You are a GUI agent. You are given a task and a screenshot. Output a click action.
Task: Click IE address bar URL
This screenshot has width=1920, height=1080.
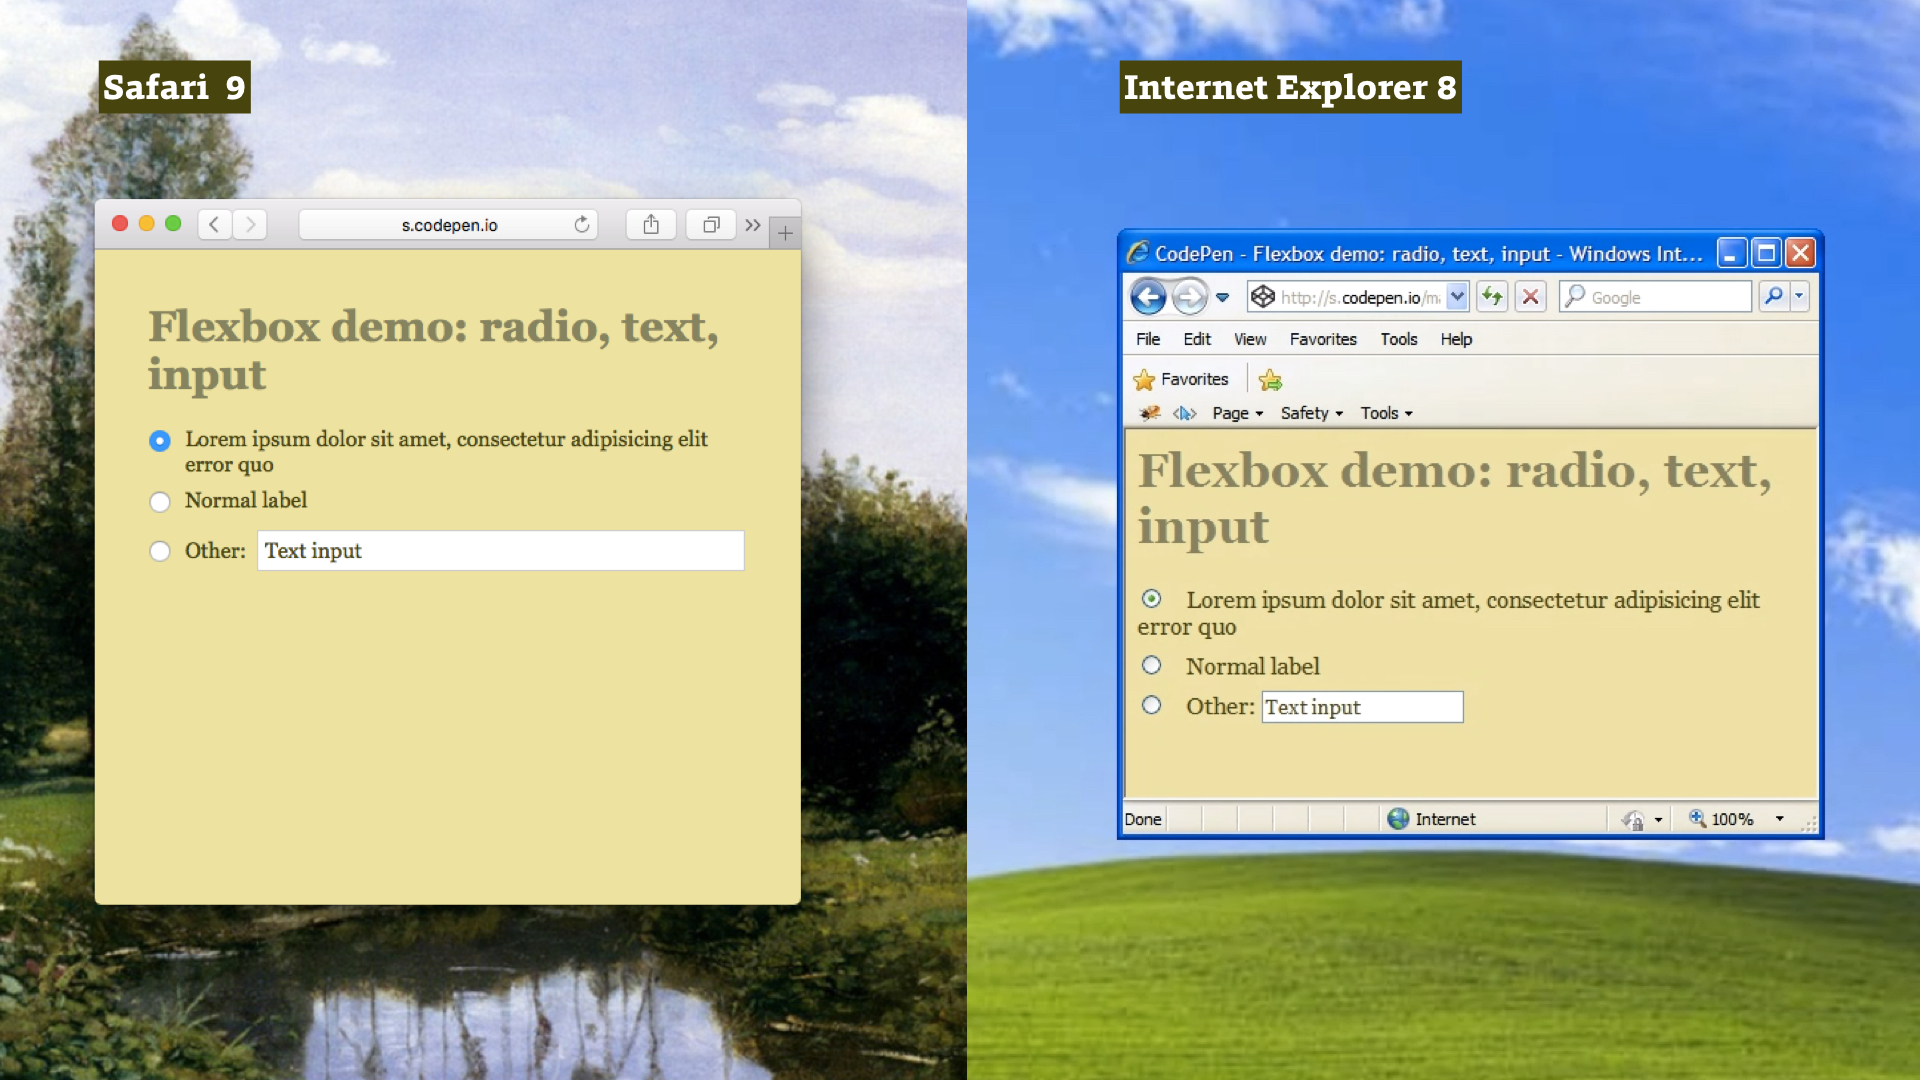click(x=1360, y=297)
